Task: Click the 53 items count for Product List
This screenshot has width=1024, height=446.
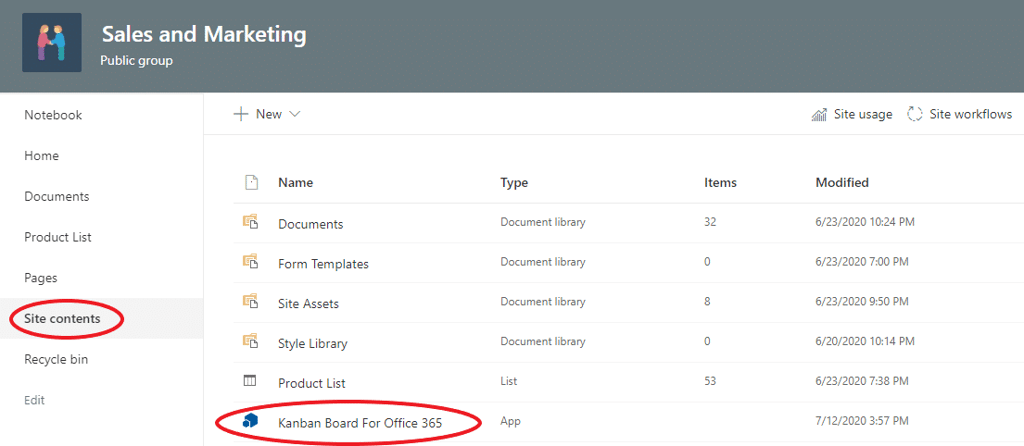Action: coord(711,381)
